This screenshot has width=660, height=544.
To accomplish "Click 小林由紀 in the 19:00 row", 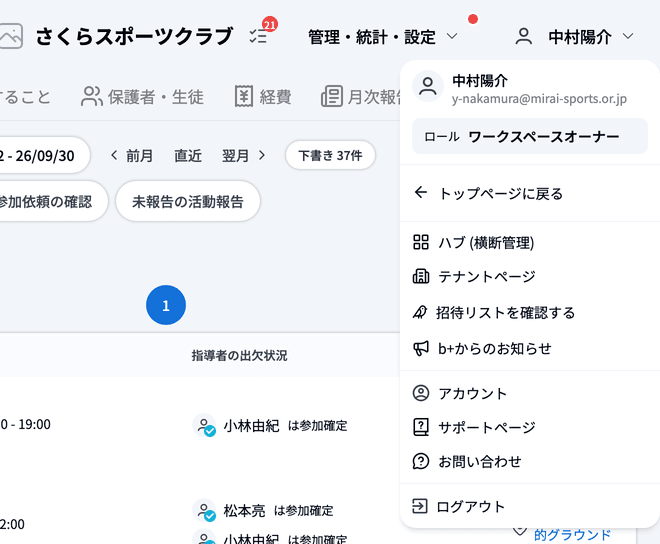I will click(251, 426).
